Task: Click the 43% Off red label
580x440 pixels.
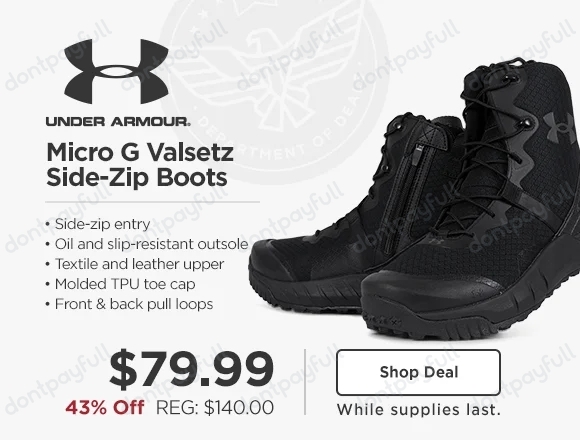Action: tap(105, 407)
